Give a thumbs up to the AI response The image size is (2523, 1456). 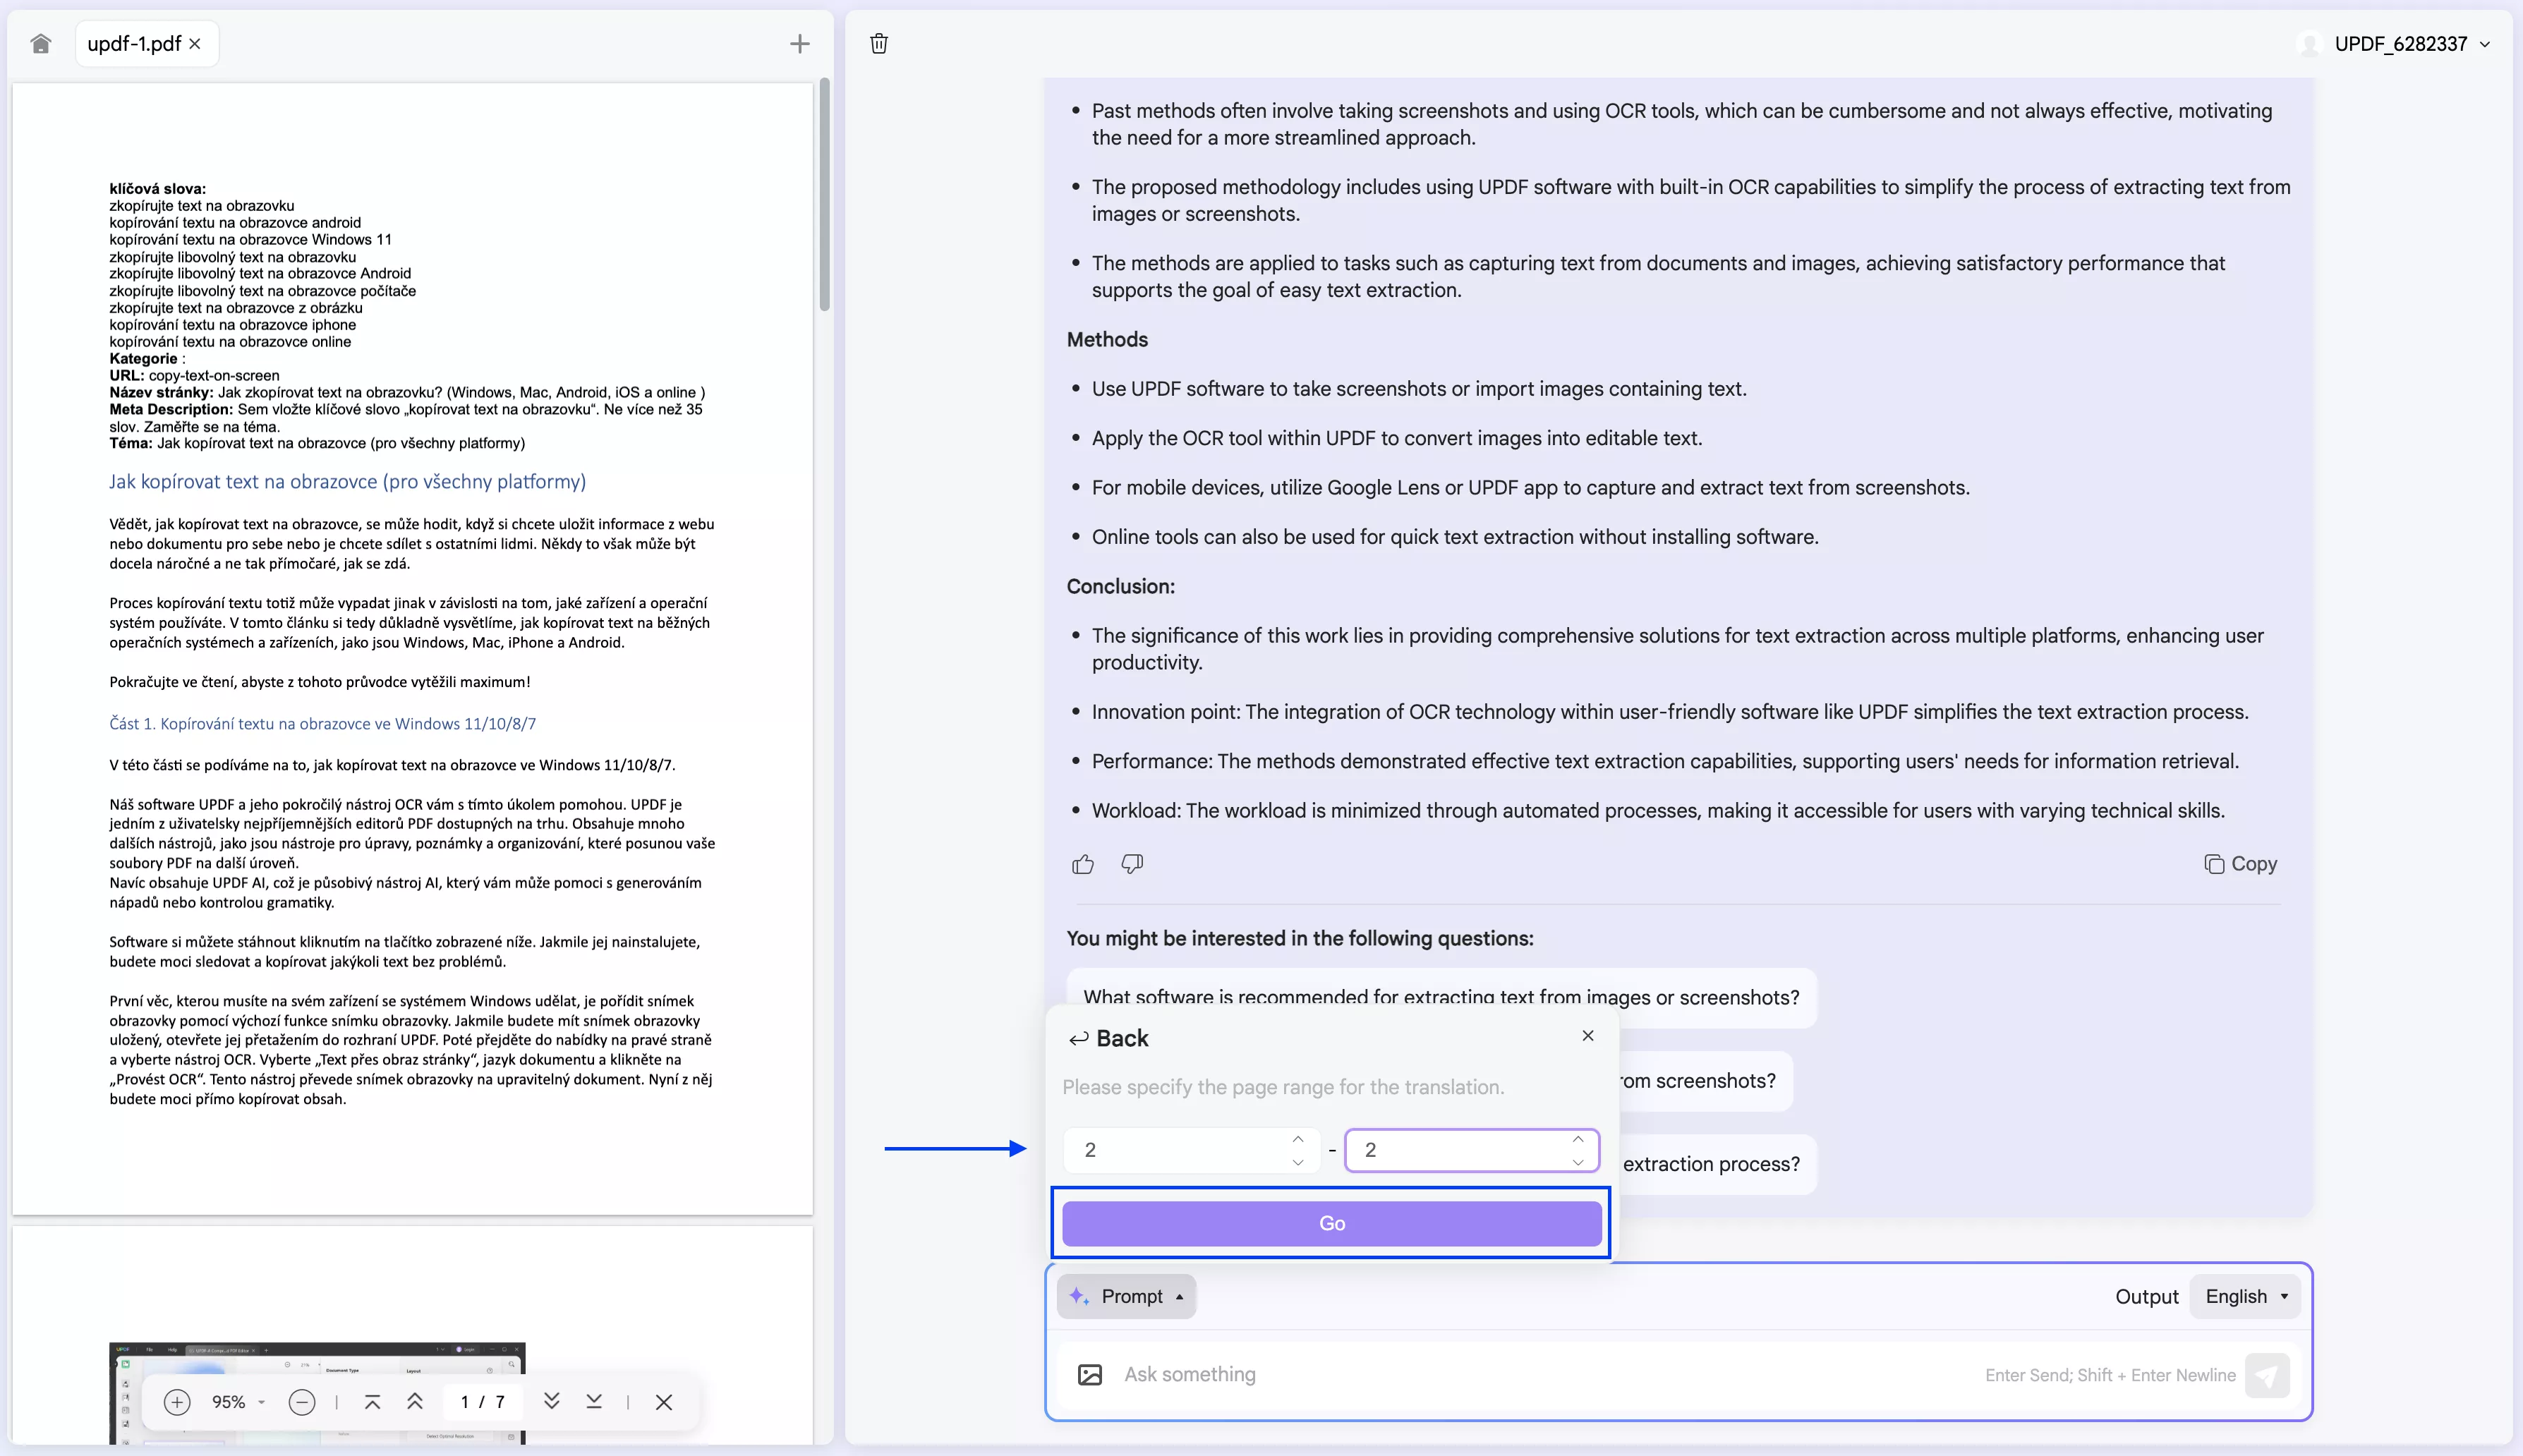[x=1082, y=863]
